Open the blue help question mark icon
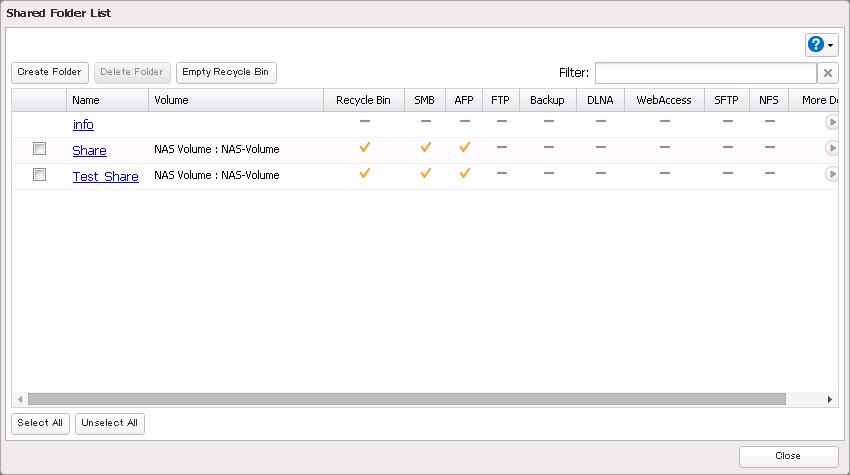This screenshot has width=850, height=475. click(x=816, y=44)
